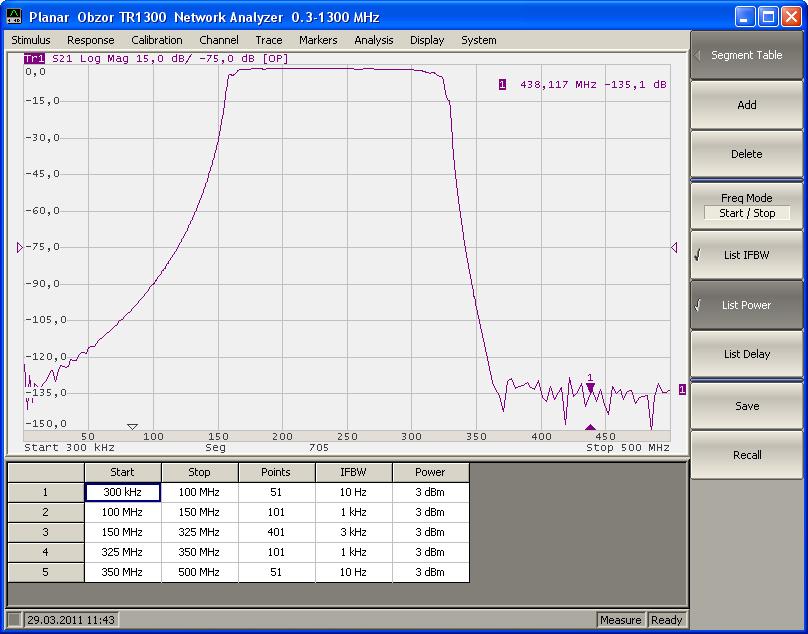Click the Save segment table button
The height and width of the screenshot is (634, 808).
(x=746, y=406)
